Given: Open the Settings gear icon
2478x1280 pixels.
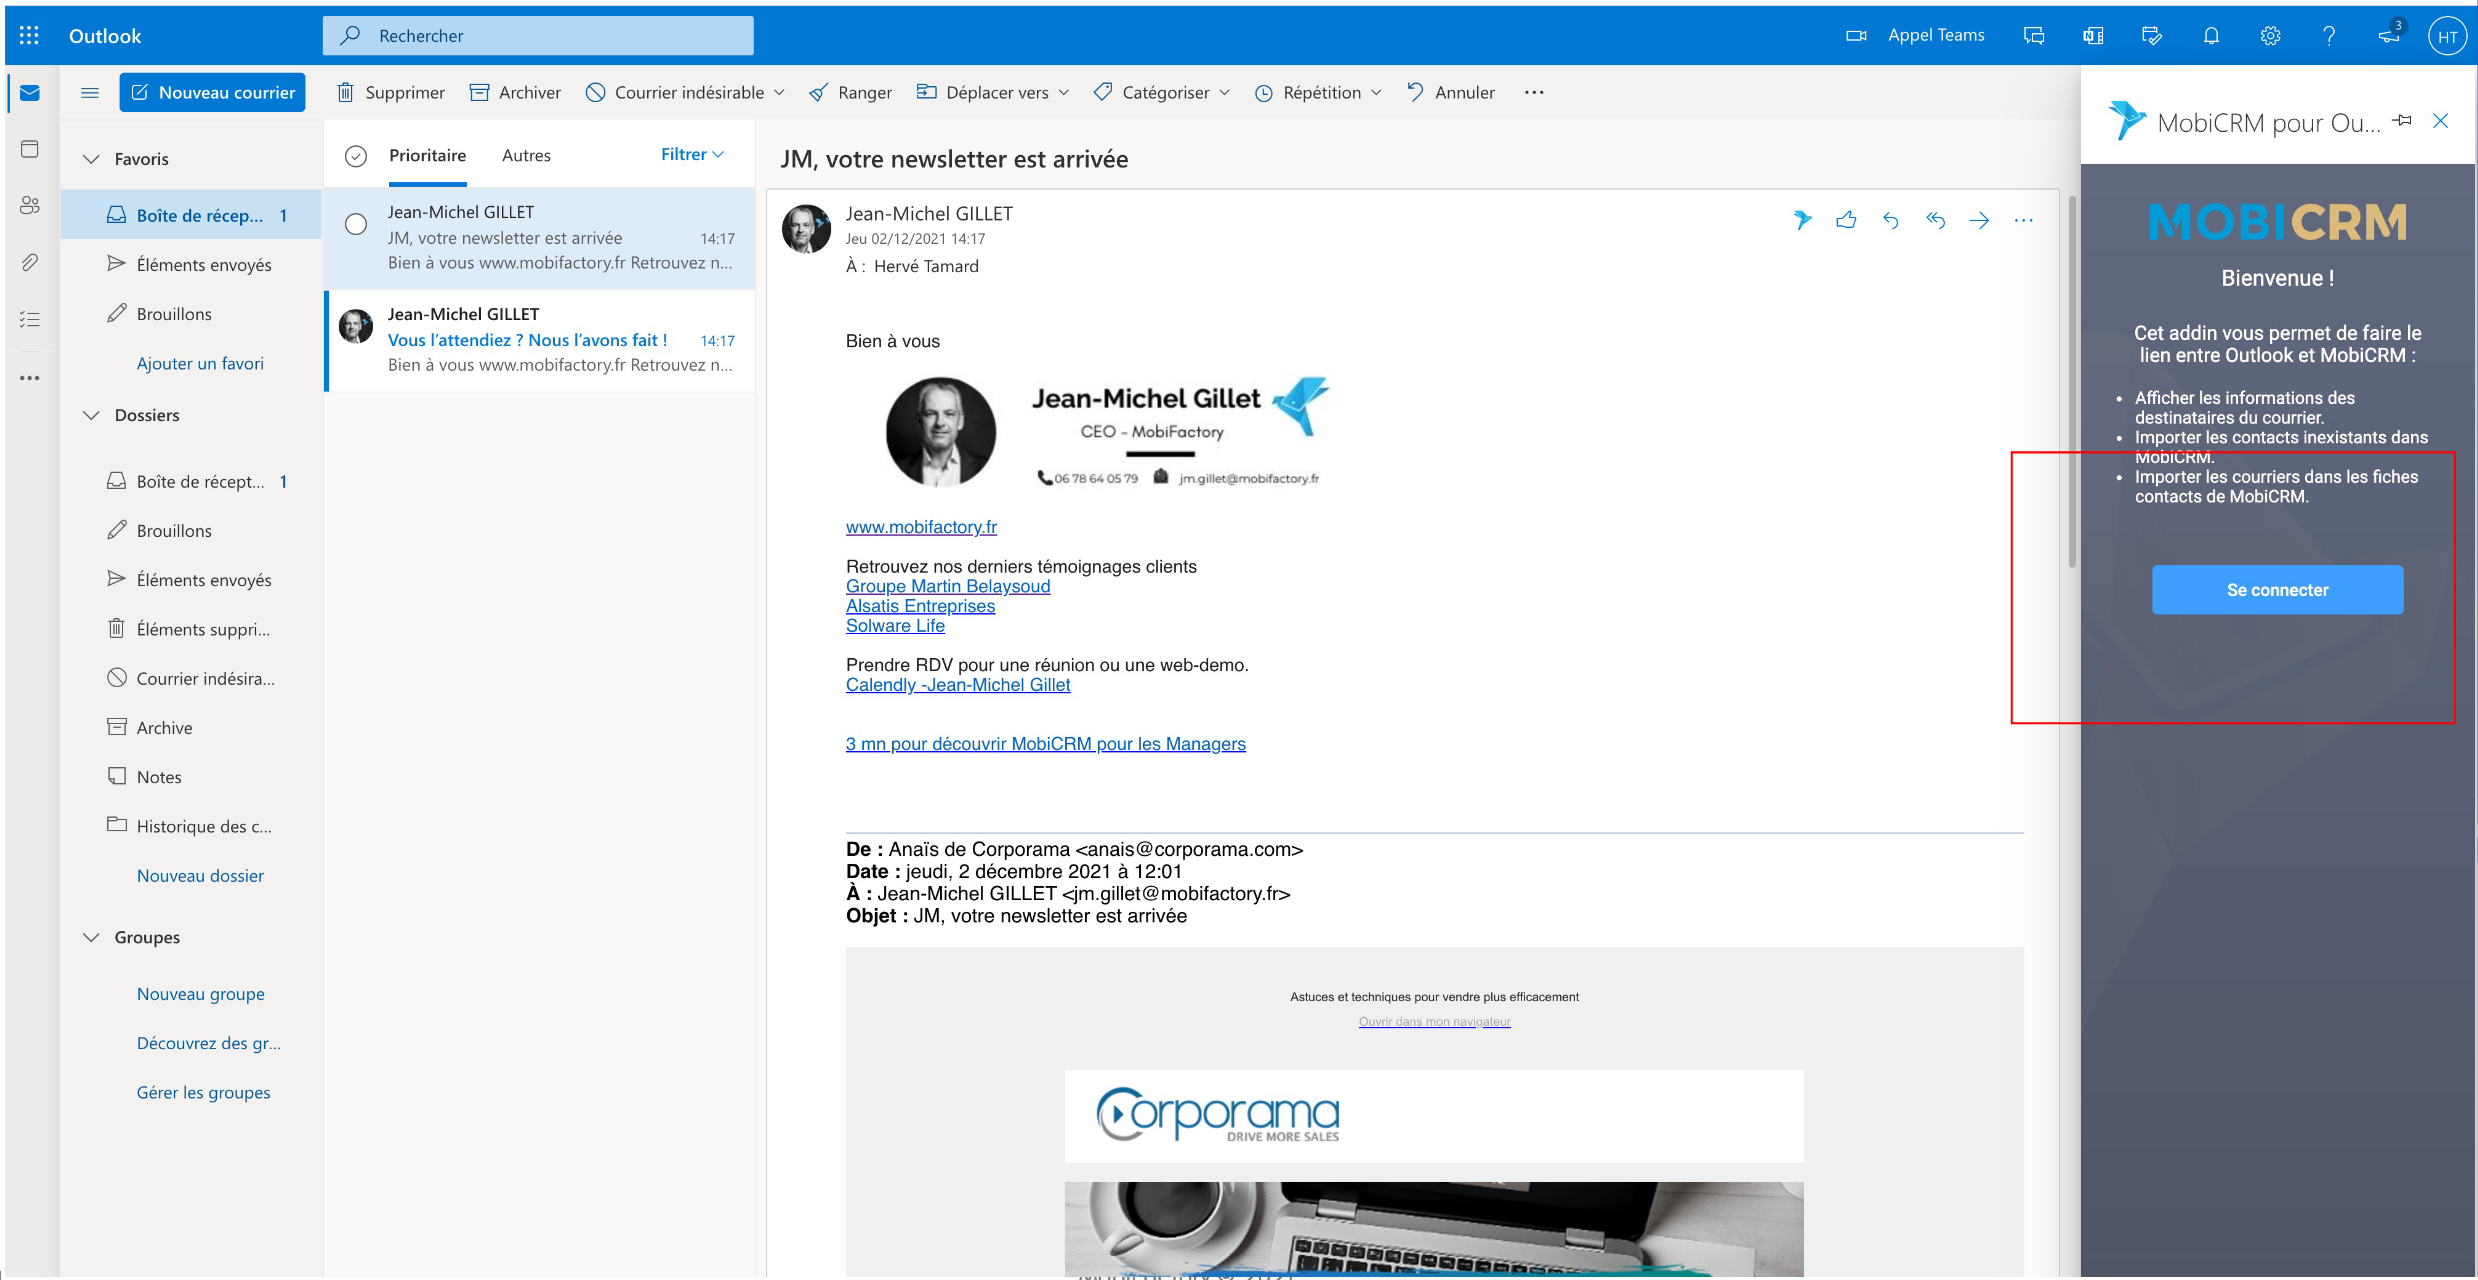Looking at the screenshot, I should pyautogui.click(x=2270, y=36).
